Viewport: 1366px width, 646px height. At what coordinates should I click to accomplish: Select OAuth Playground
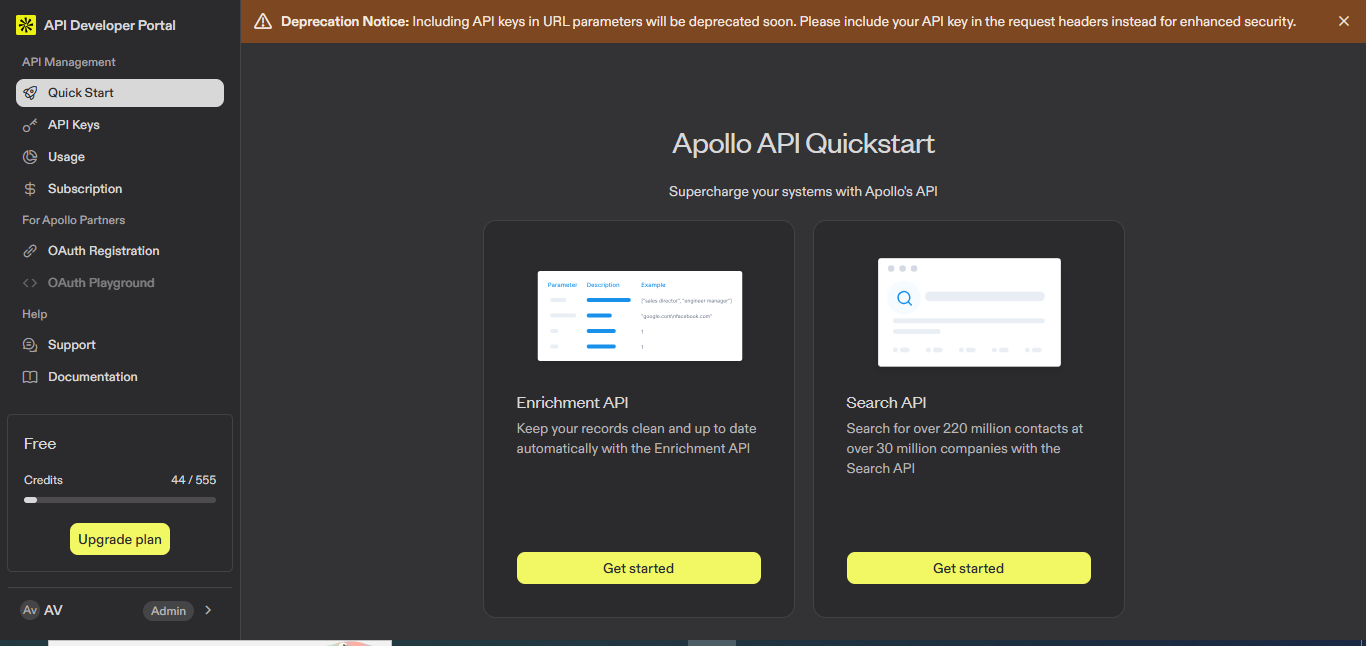(120, 283)
